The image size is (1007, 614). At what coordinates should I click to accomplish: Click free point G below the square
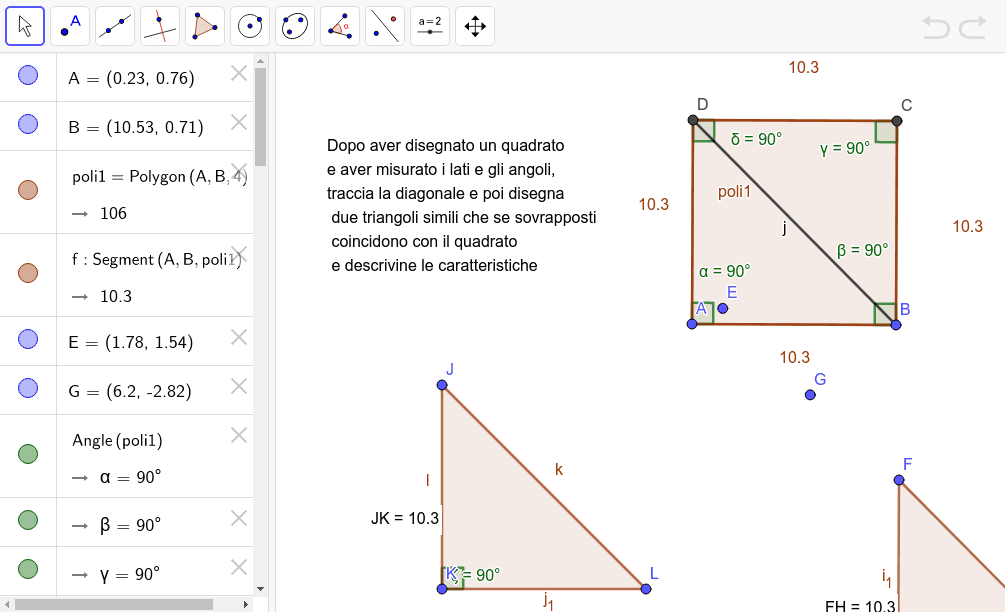click(810, 395)
